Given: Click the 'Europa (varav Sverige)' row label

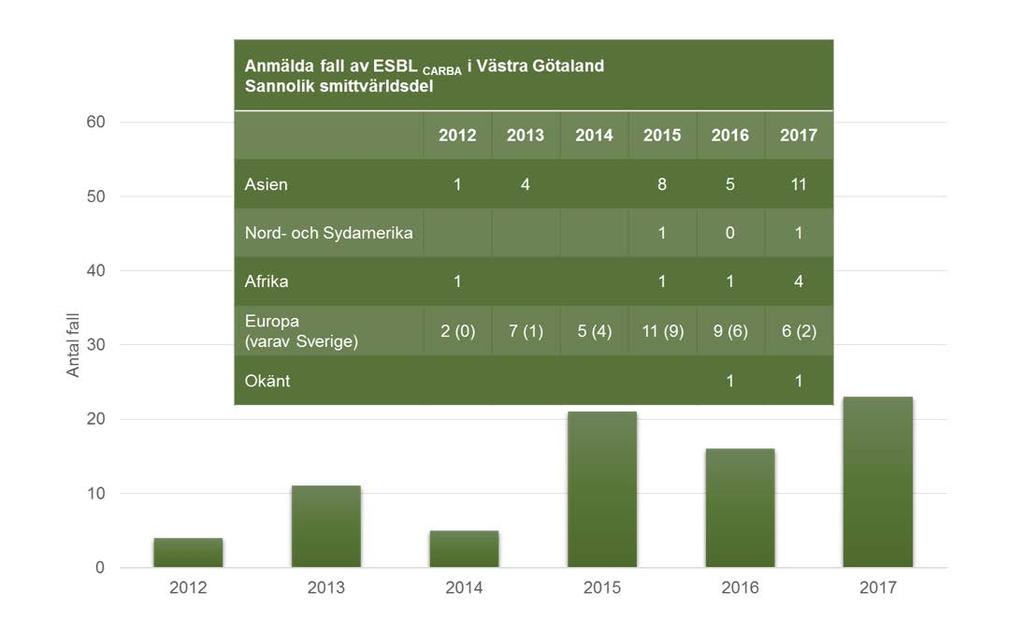Looking at the screenshot, I should pos(301,331).
